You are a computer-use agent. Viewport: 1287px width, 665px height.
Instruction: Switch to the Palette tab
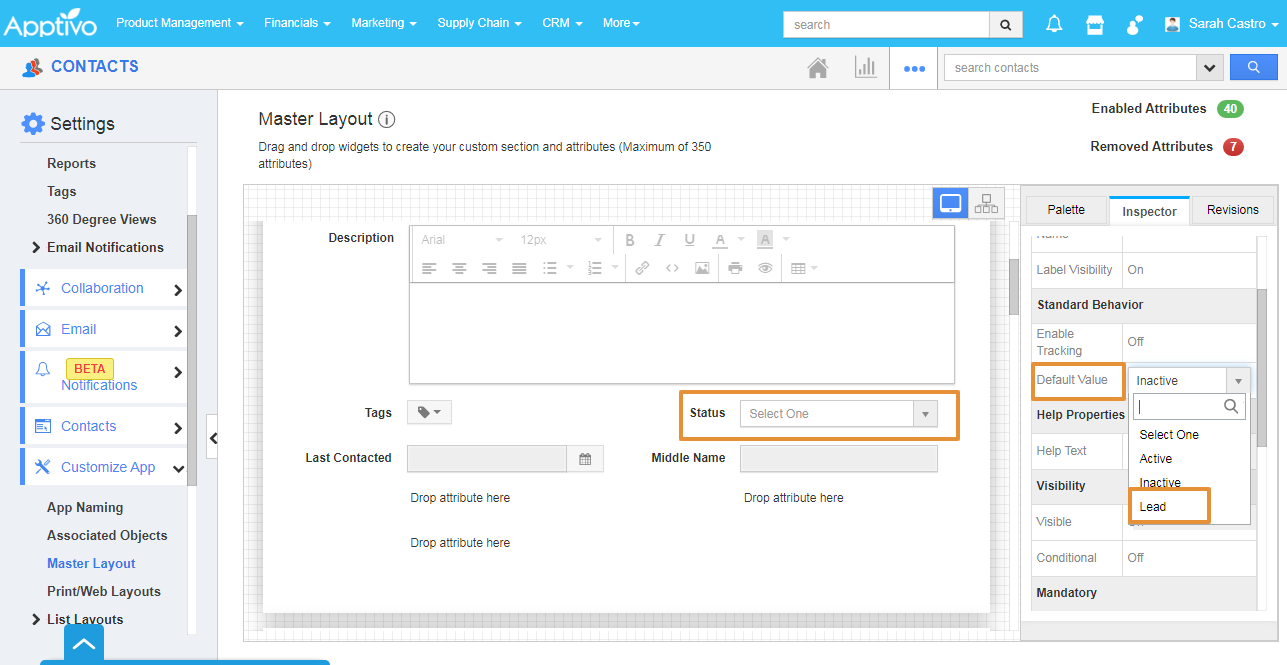pos(1066,210)
